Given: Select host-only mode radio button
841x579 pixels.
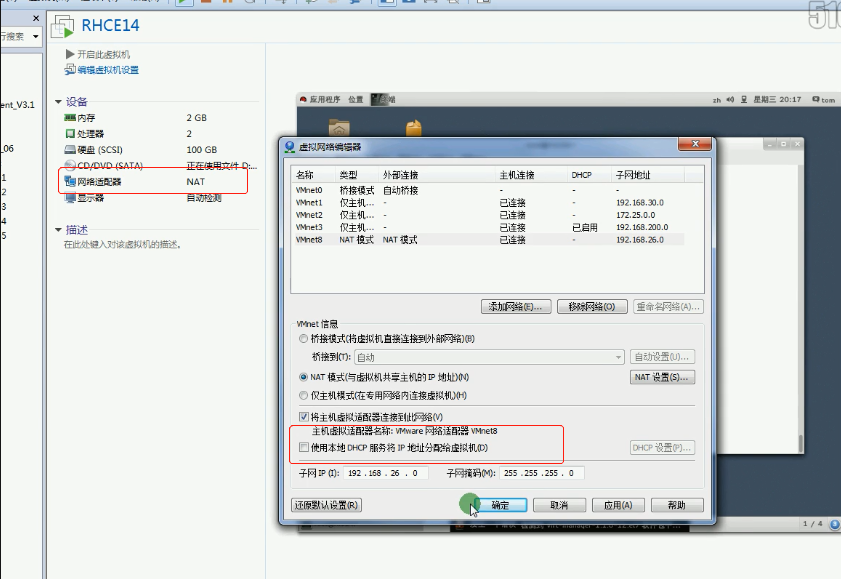Looking at the screenshot, I should point(303,396).
